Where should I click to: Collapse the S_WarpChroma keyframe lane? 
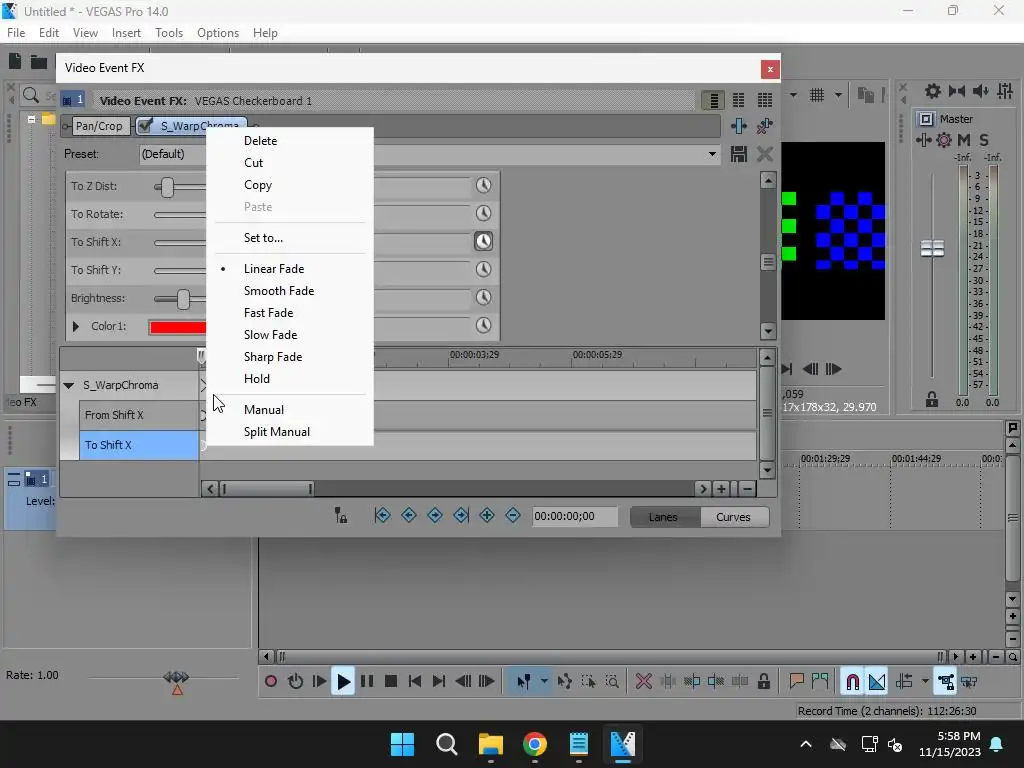(69, 385)
